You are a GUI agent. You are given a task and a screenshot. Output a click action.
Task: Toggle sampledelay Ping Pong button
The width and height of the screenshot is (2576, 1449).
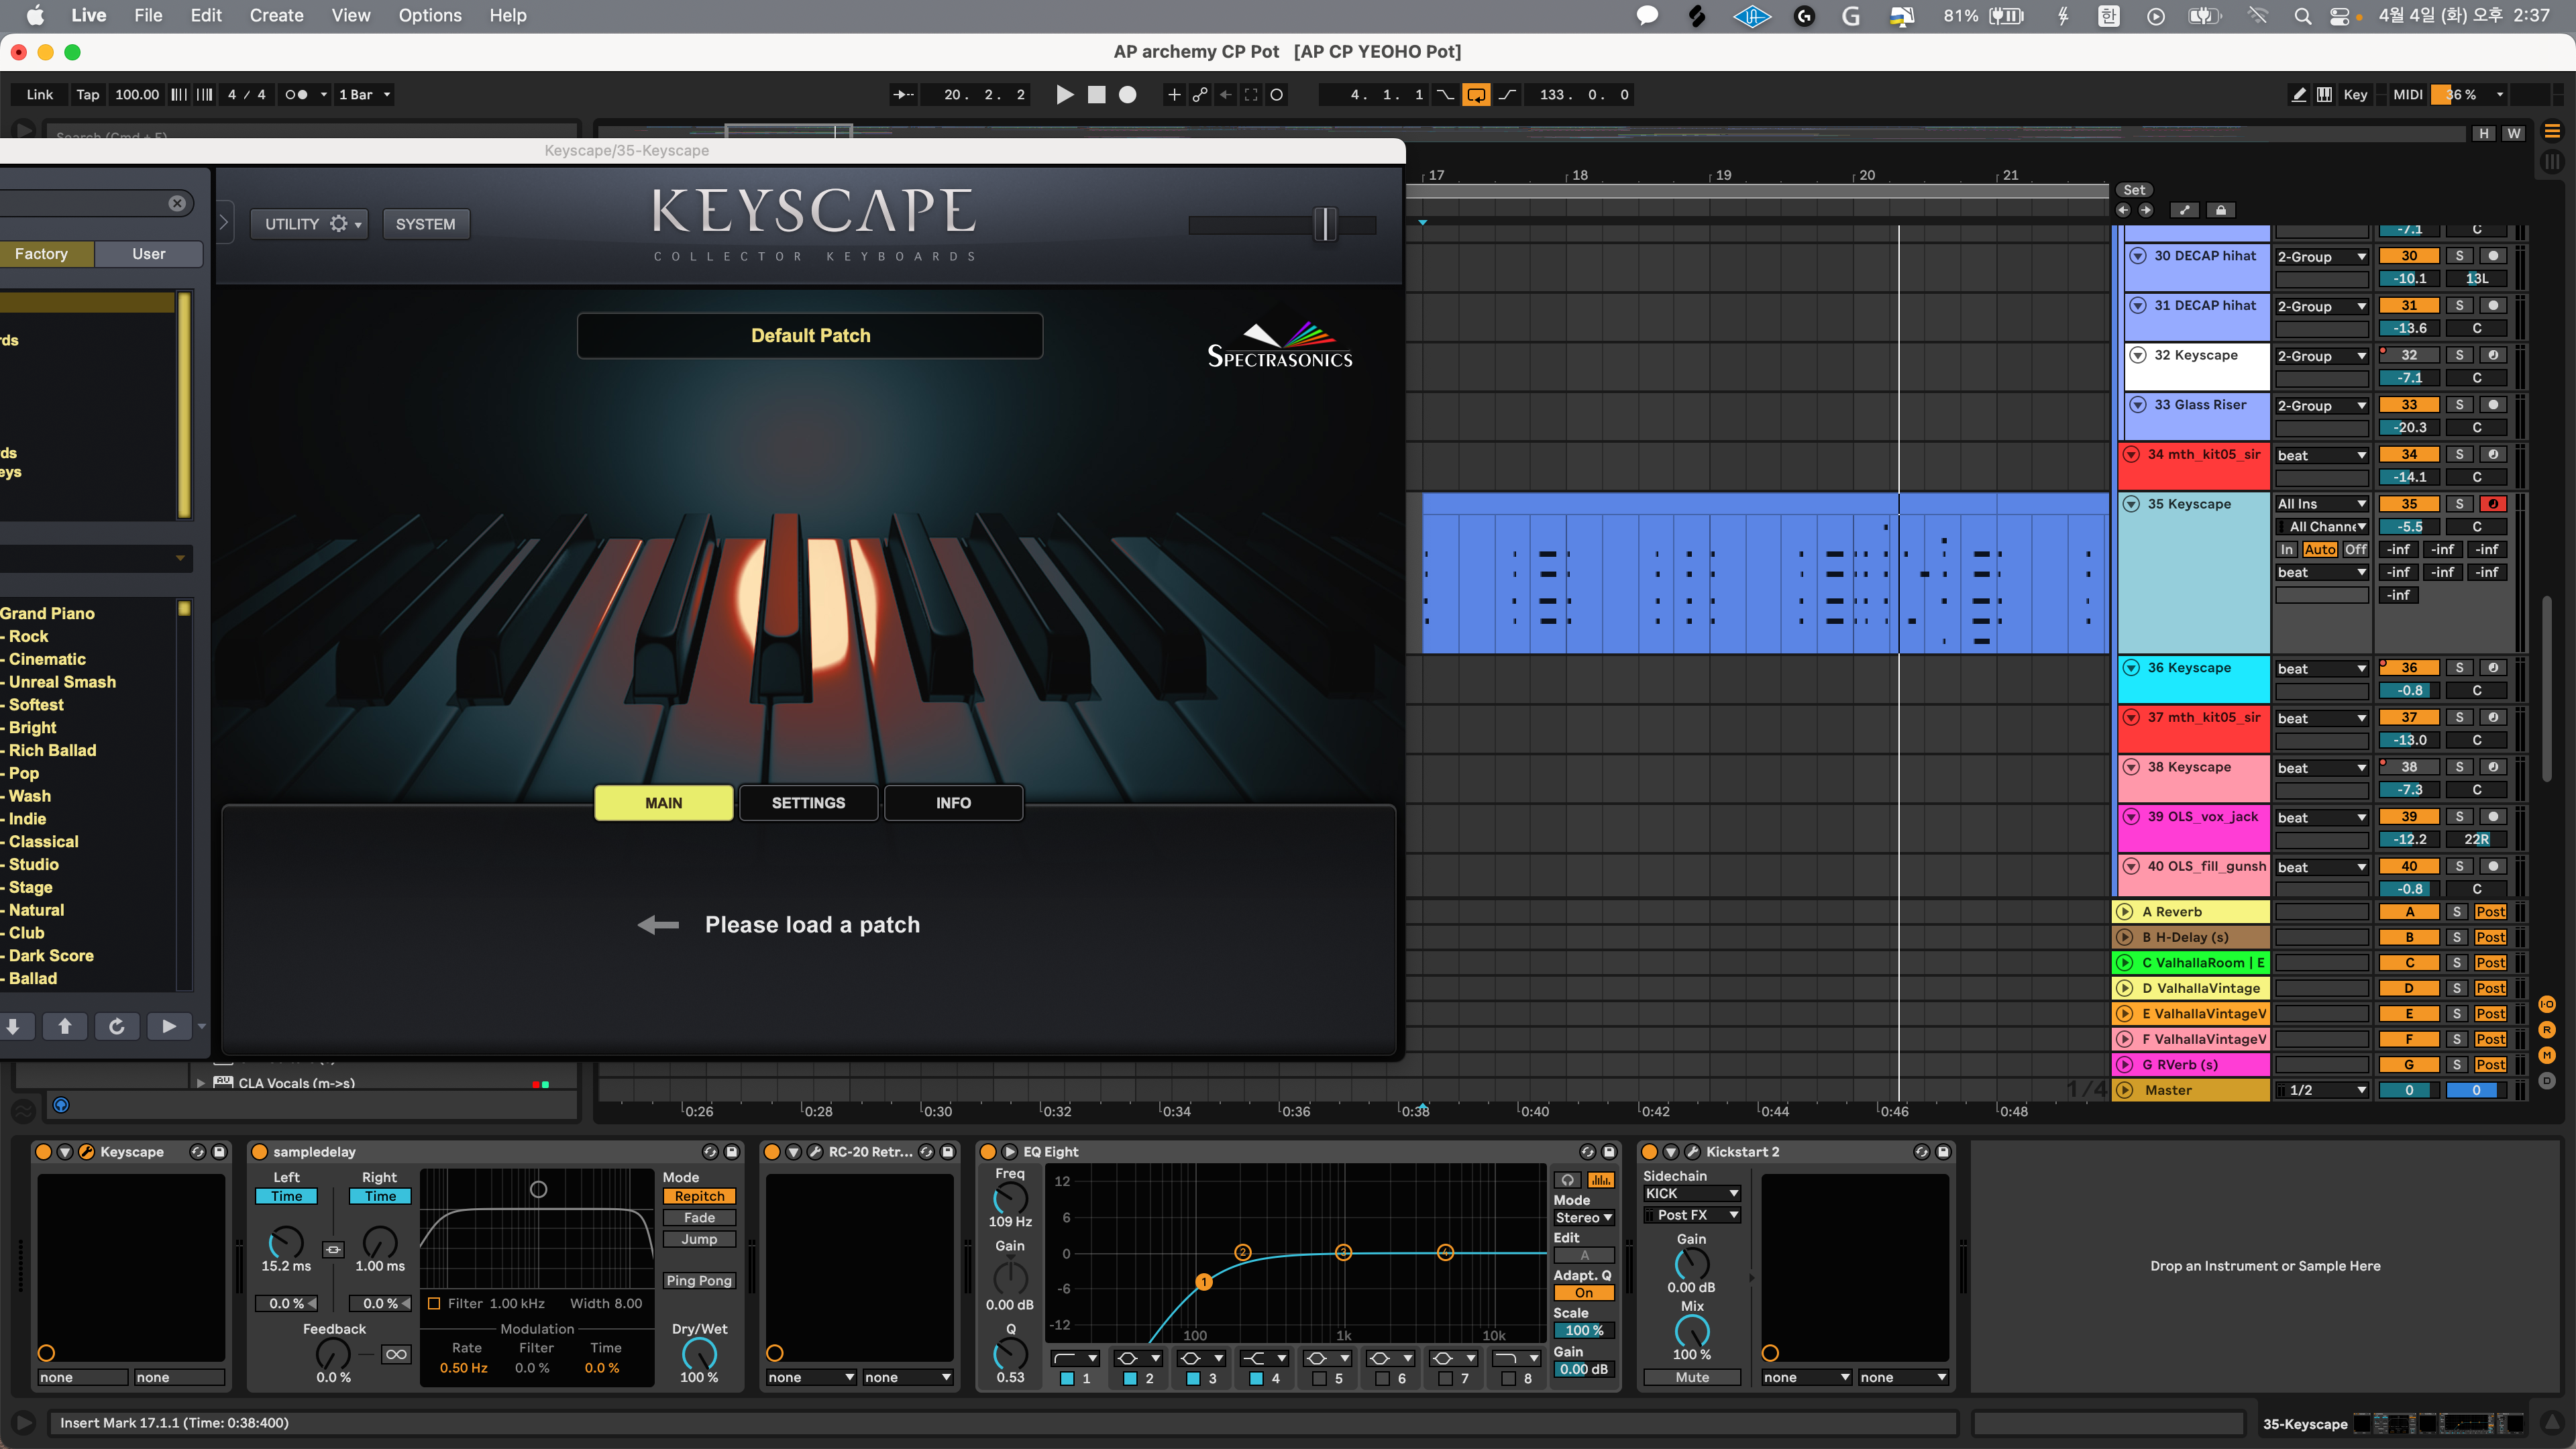click(x=699, y=1281)
